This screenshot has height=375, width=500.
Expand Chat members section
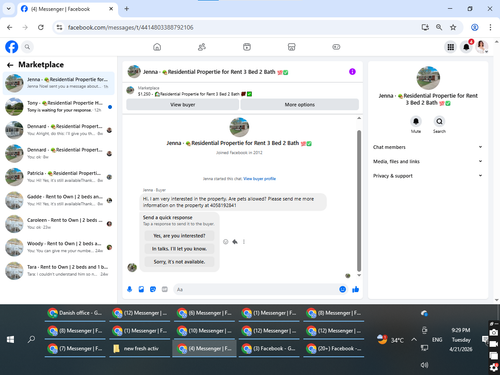[428, 147]
